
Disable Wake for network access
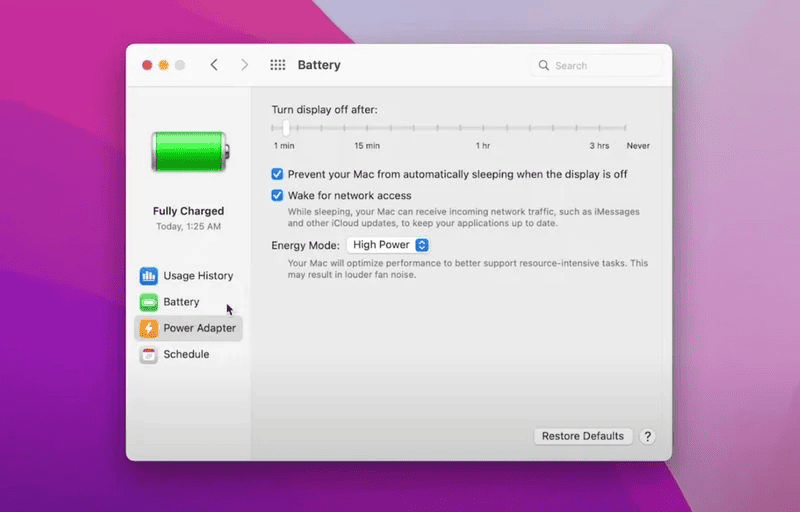tap(278, 196)
